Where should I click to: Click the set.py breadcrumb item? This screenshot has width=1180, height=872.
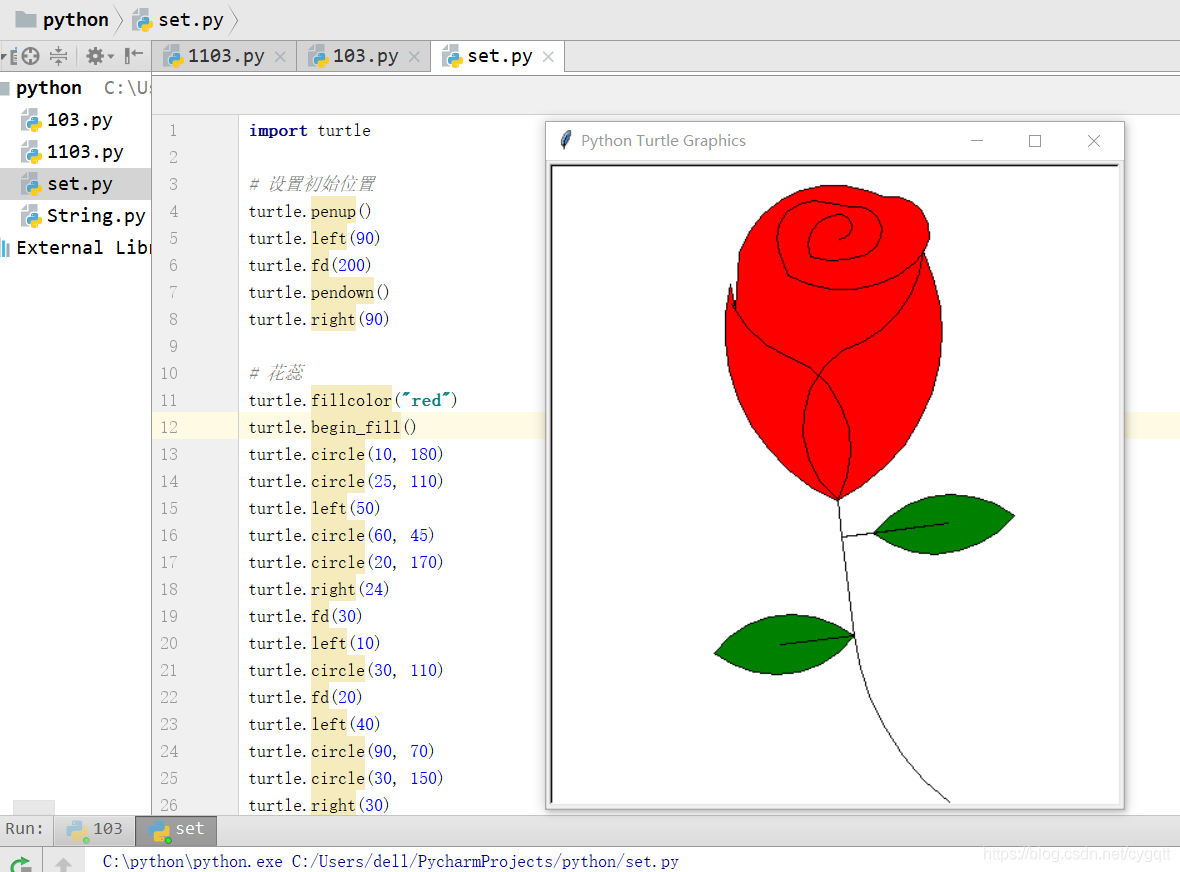(178, 20)
